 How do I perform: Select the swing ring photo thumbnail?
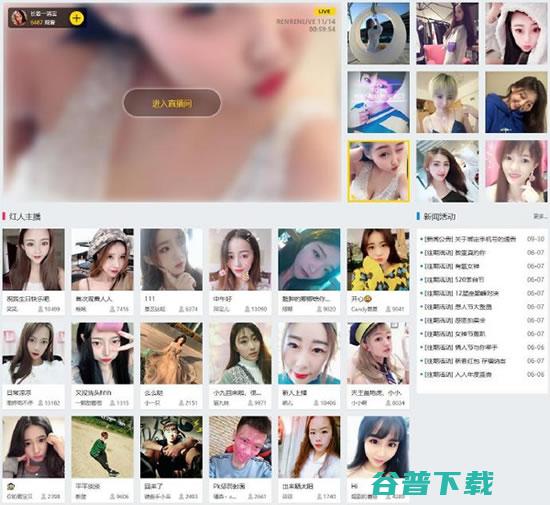coord(378,33)
